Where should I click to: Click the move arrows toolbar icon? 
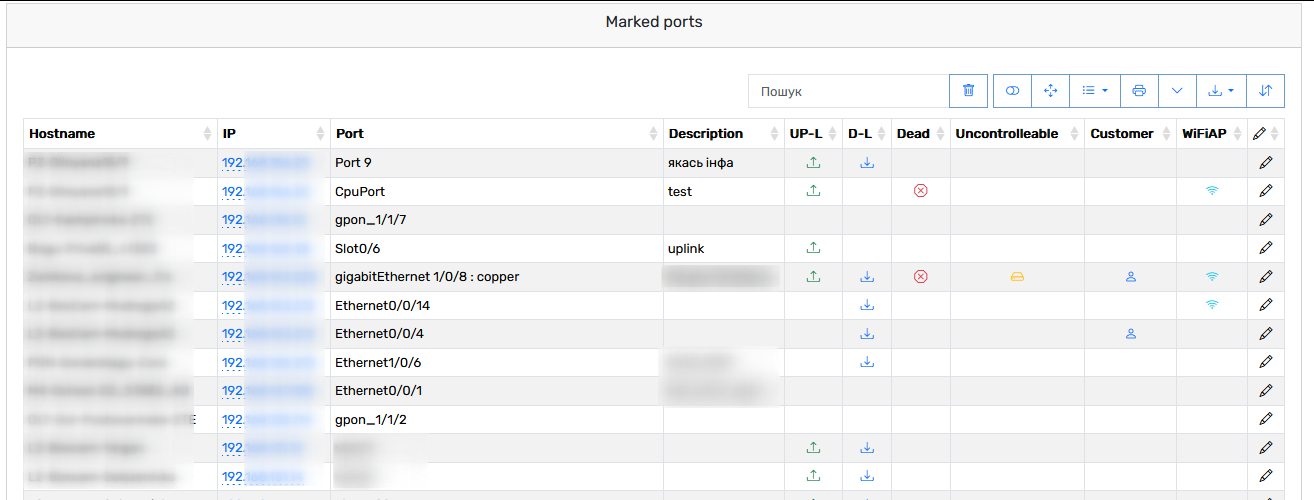[1051, 91]
